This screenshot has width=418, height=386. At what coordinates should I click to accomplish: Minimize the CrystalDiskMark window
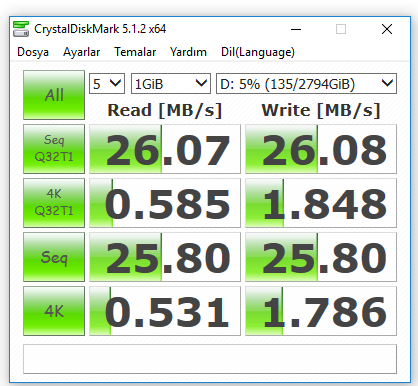pos(296,29)
